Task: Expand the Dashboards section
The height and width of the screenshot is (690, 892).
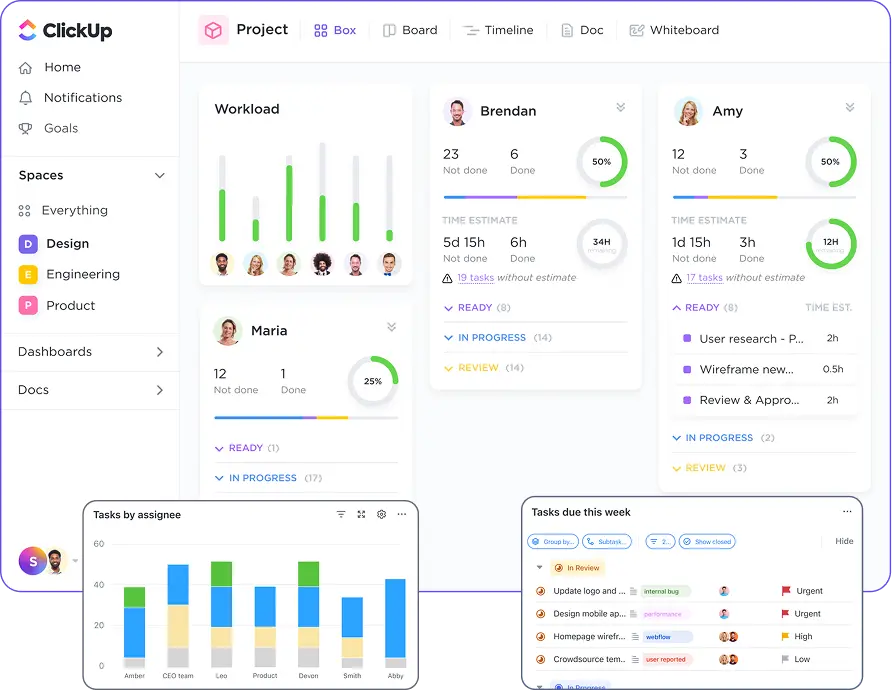Action: pyautogui.click(x=160, y=352)
